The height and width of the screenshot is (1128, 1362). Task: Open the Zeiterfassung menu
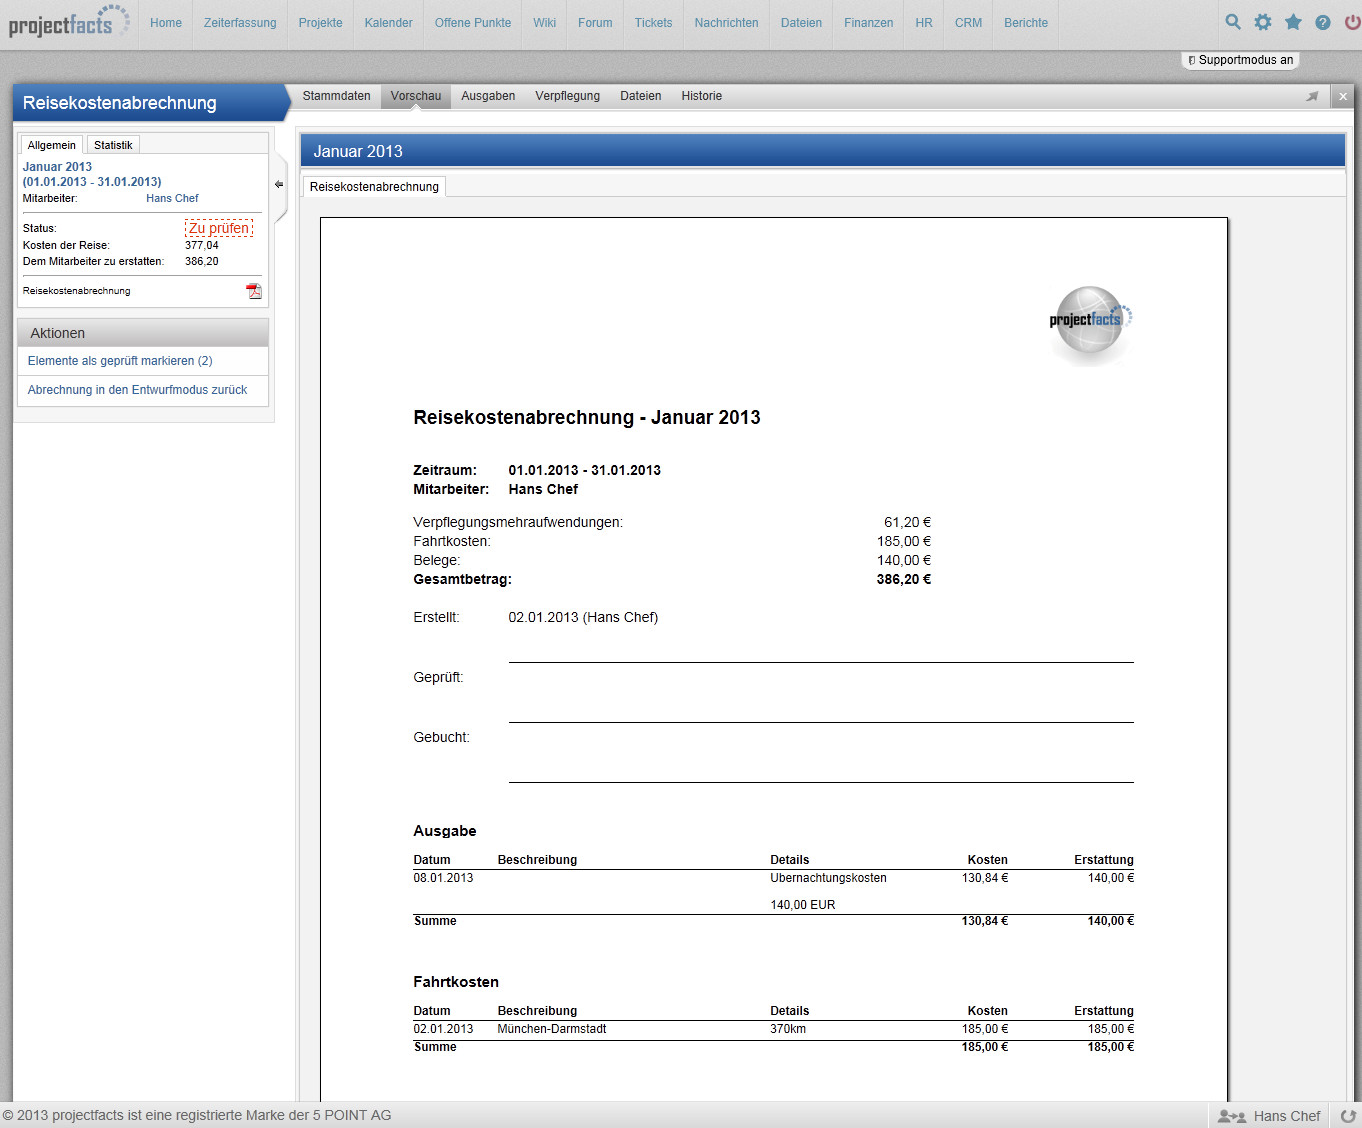(x=240, y=23)
